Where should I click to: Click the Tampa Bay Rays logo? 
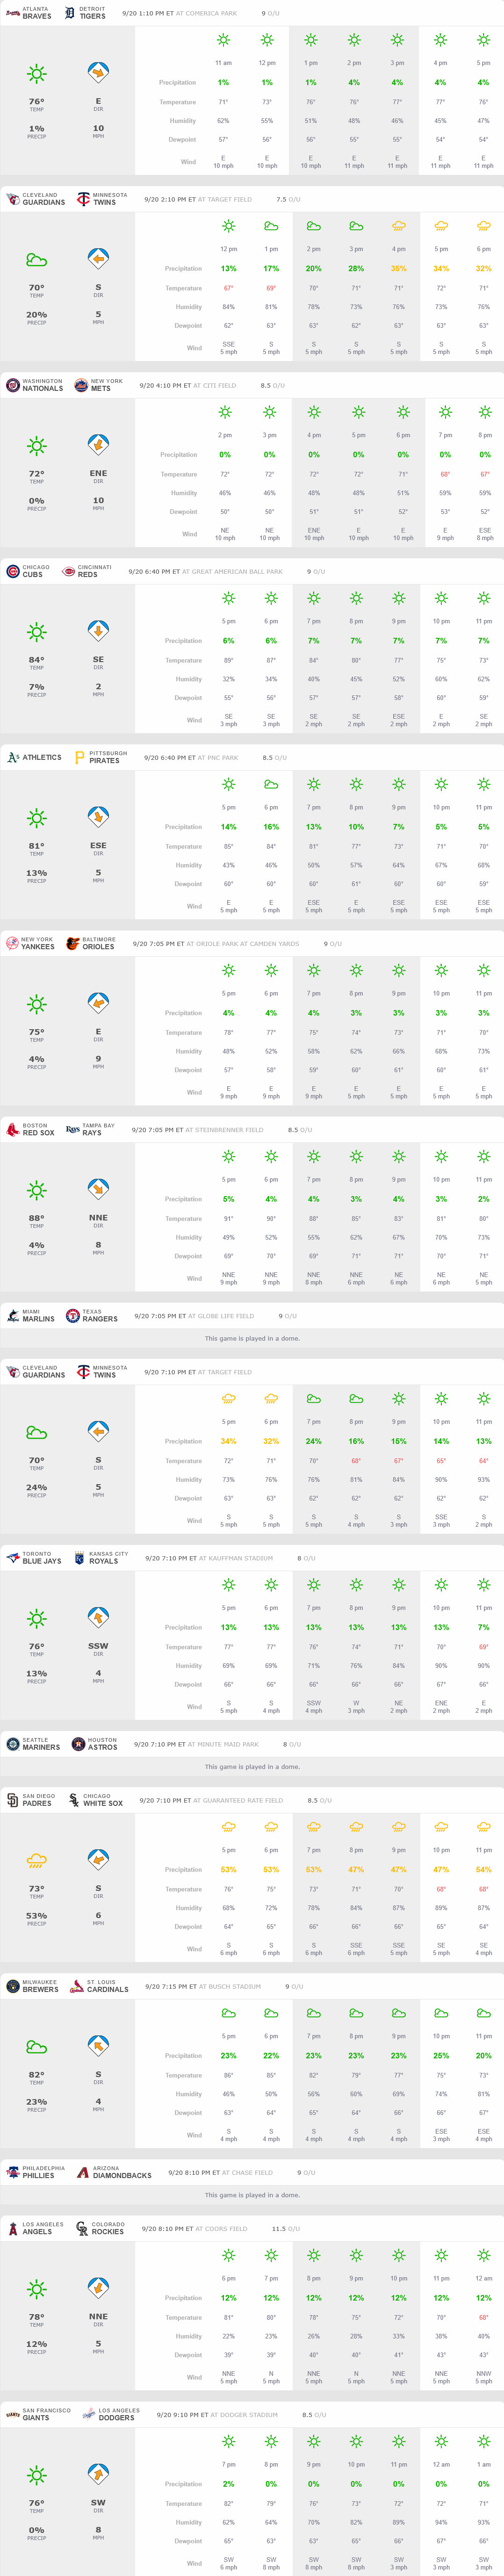pos(72,1129)
